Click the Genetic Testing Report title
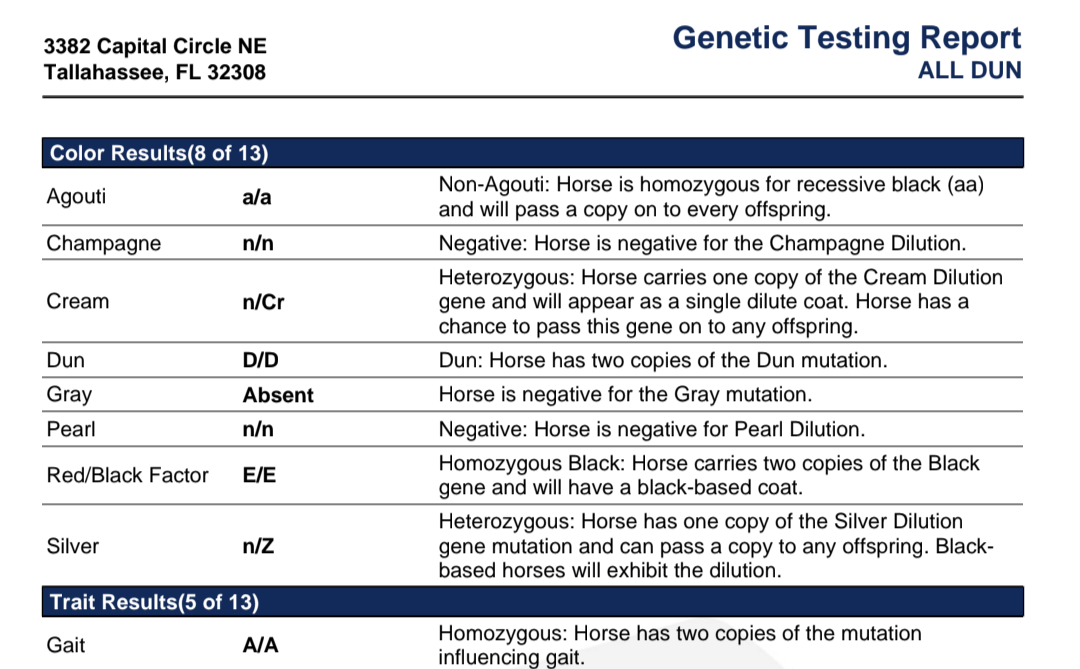1080x669 pixels. (847, 38)
